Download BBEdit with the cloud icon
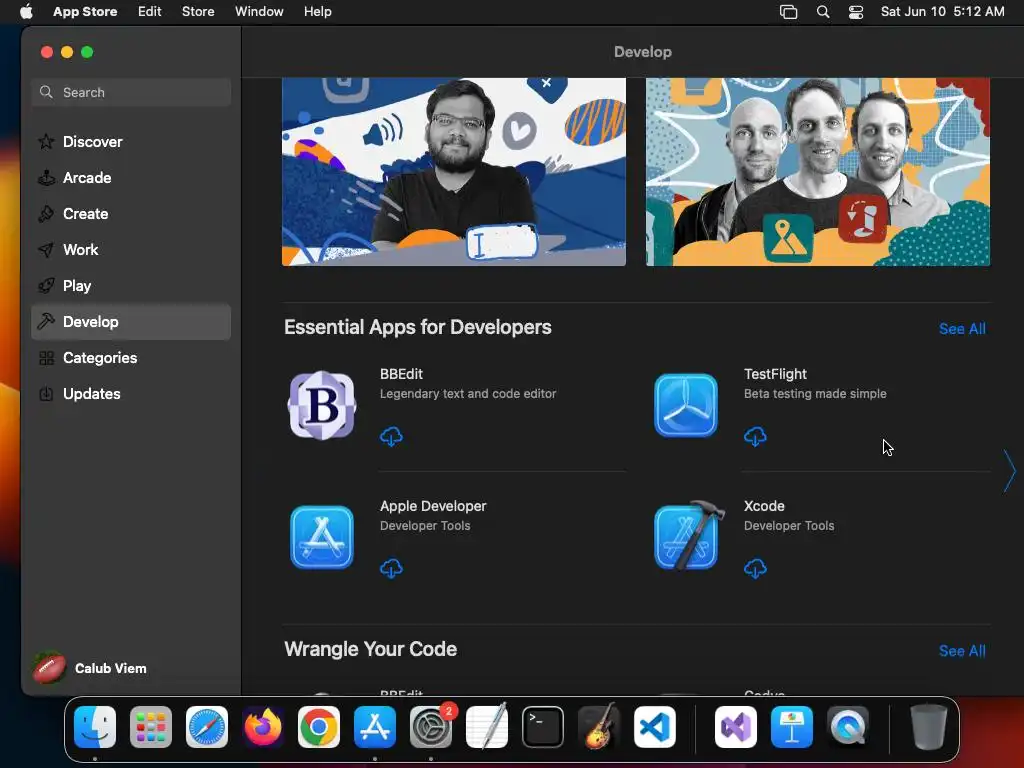Screen dimensions: 1024x768 (391, 436)
